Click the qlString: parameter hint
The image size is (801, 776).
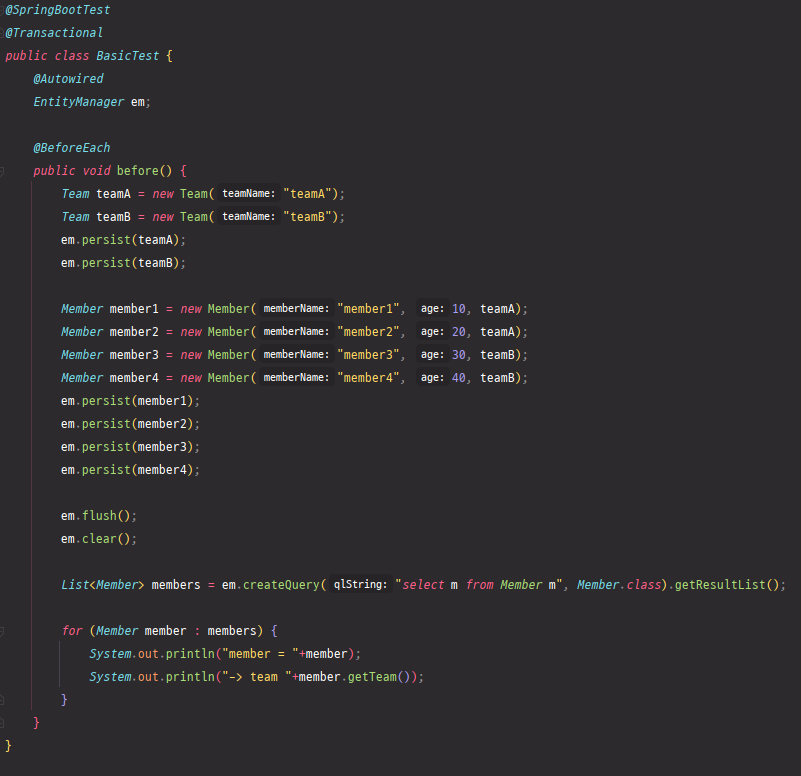[360, 584]
